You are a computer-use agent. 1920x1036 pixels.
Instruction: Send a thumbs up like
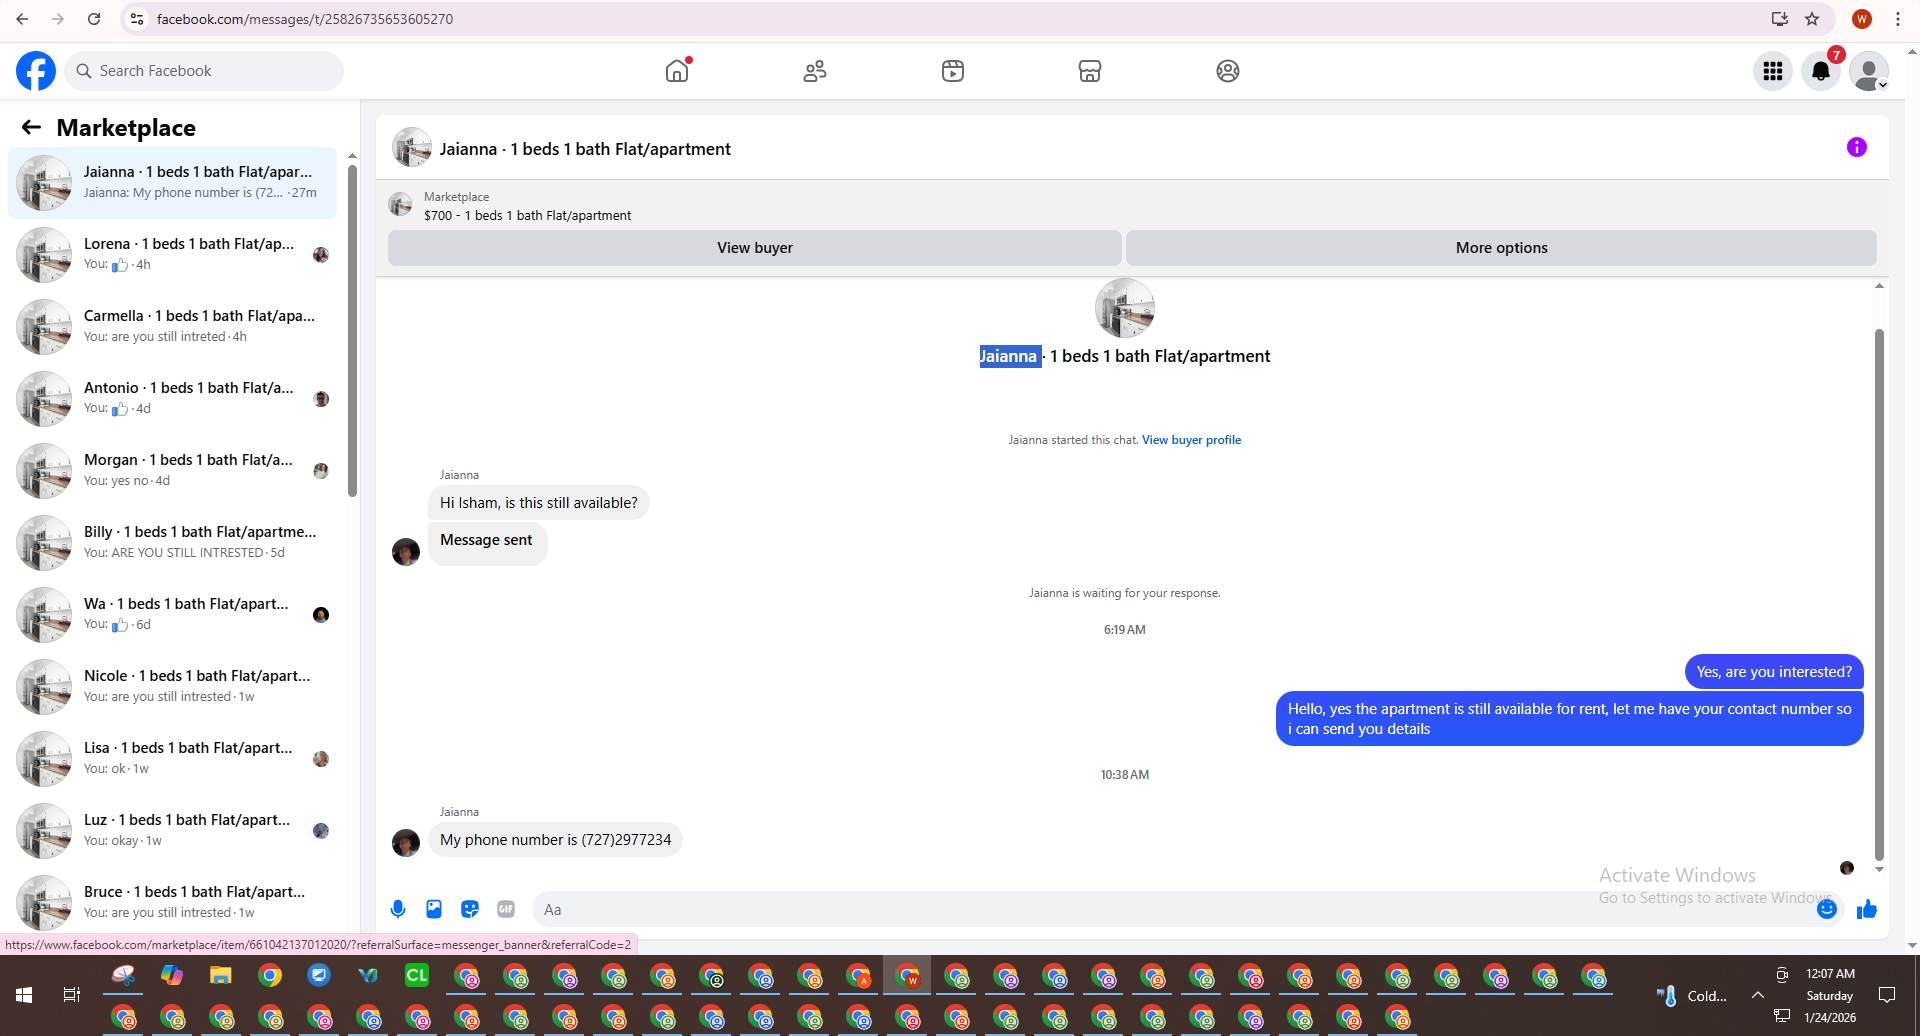pyautogui.click(x=1867, y=909)
